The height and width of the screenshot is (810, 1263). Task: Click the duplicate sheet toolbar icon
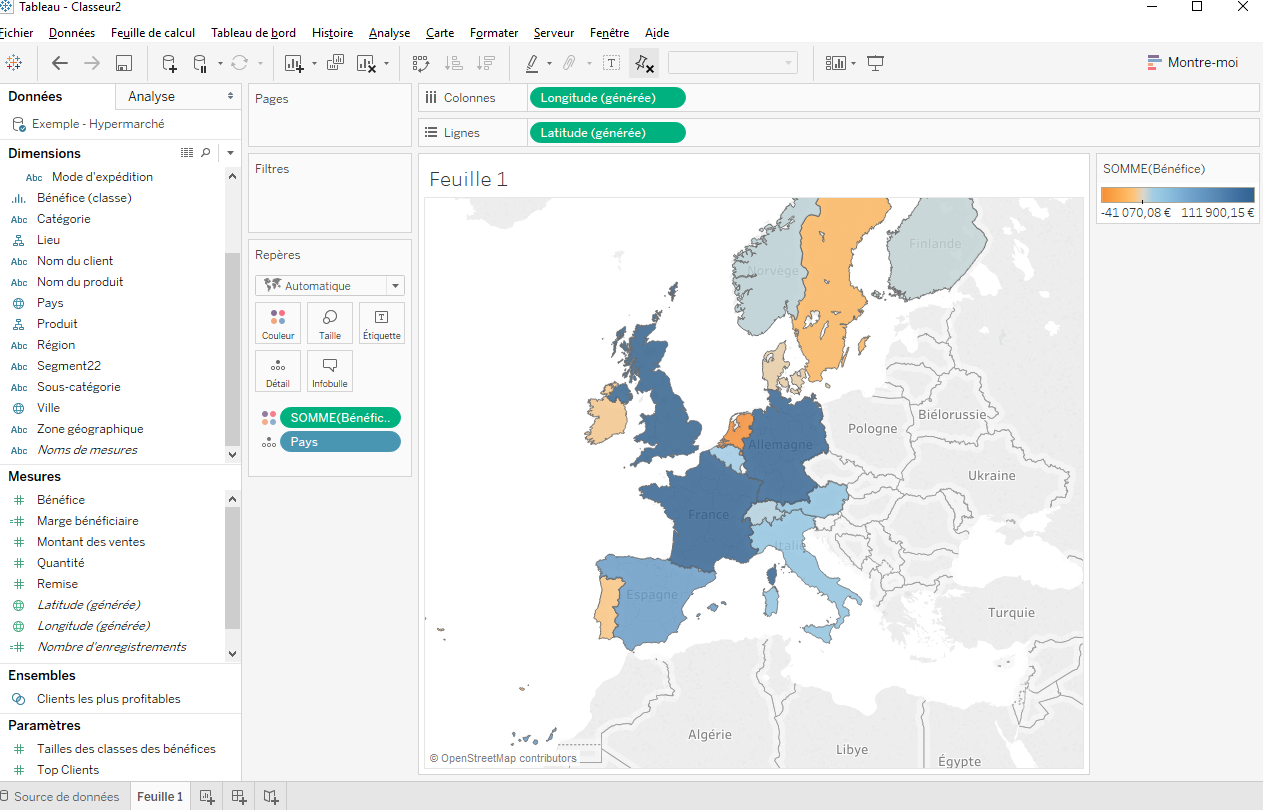pyautogui.click(x=335, y=63)
